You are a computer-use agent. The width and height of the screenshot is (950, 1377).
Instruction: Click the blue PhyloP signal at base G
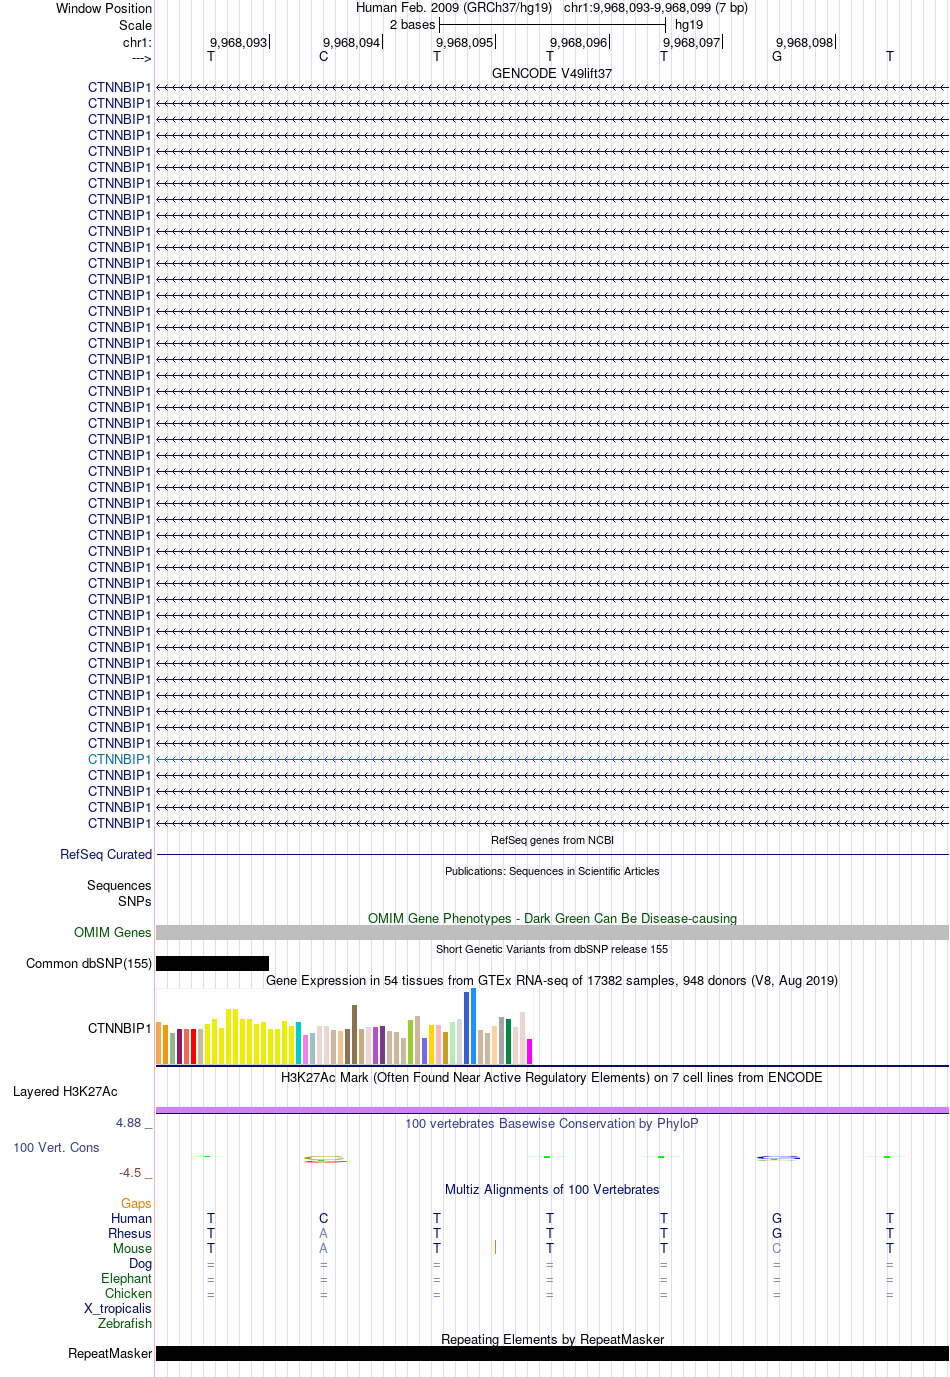[778, 1158]
